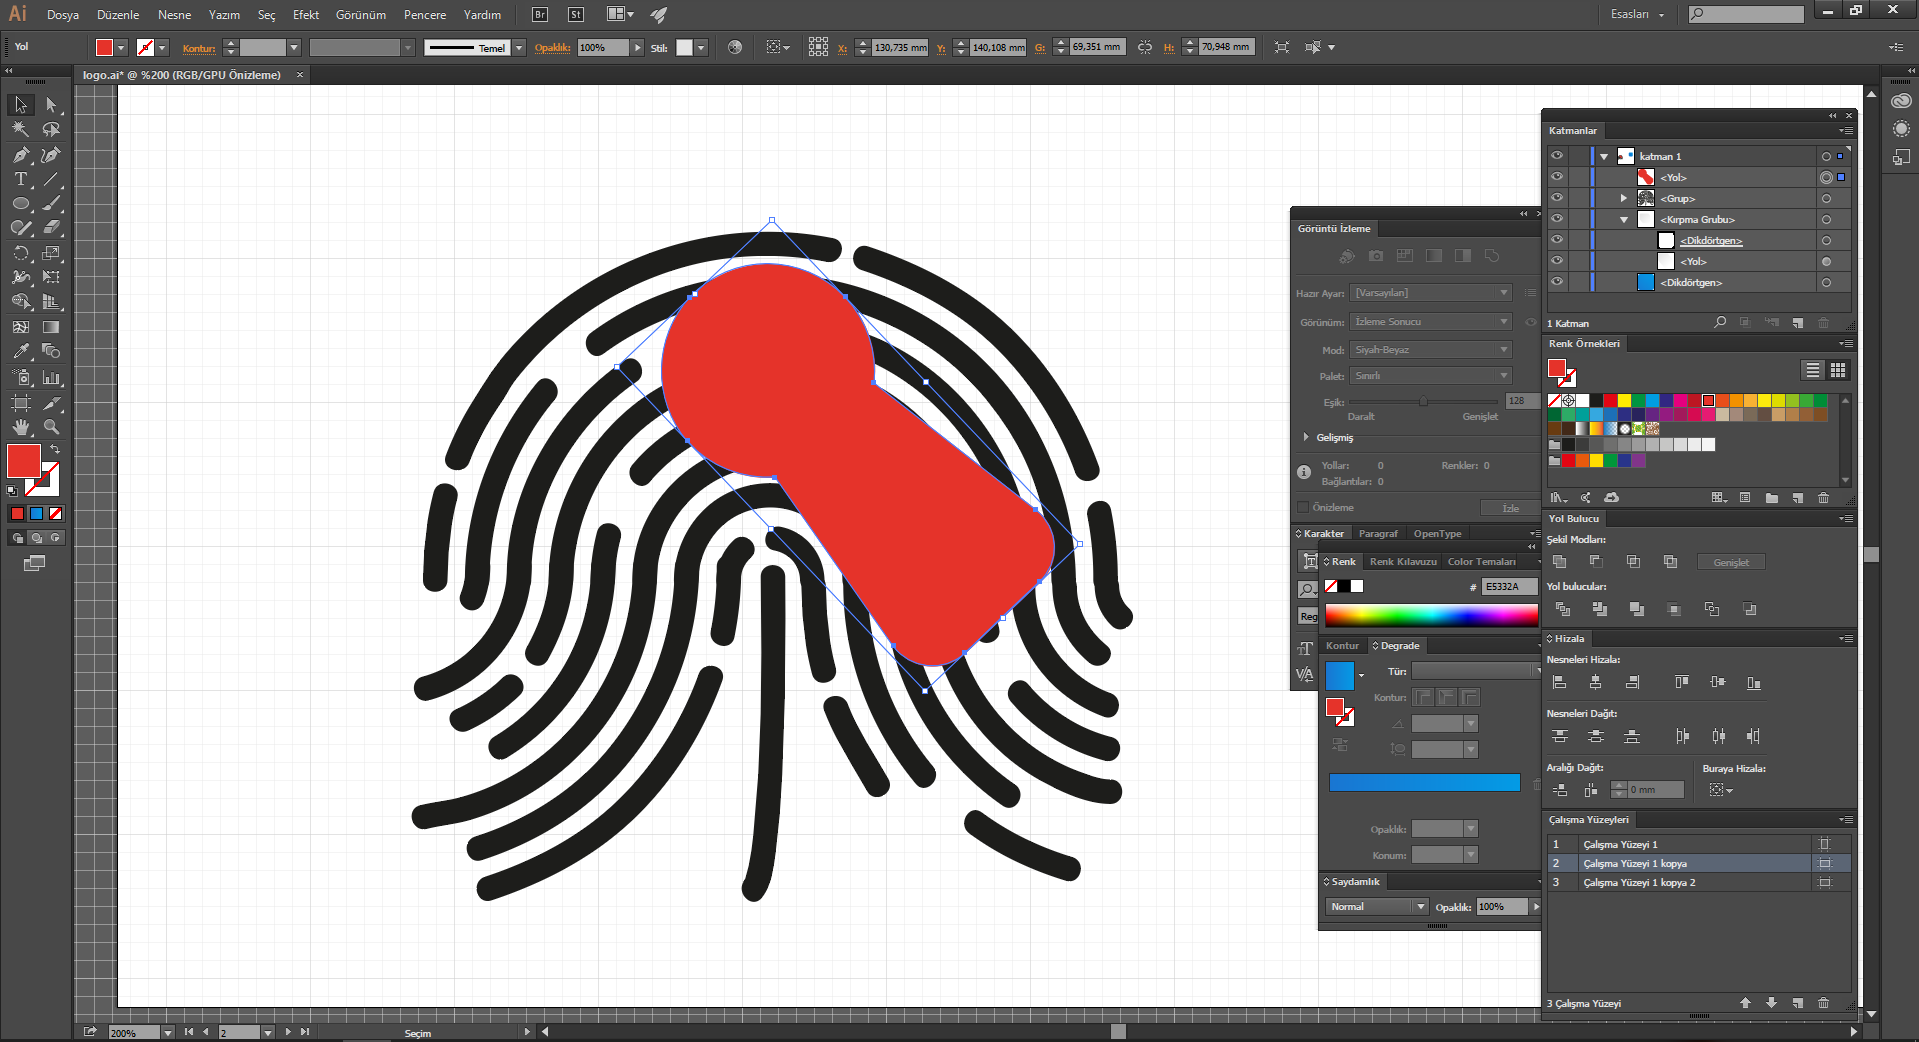This screenshot has width=1919, height=1042.
Task: Open the Pencere menu
Action: (425, 15)
